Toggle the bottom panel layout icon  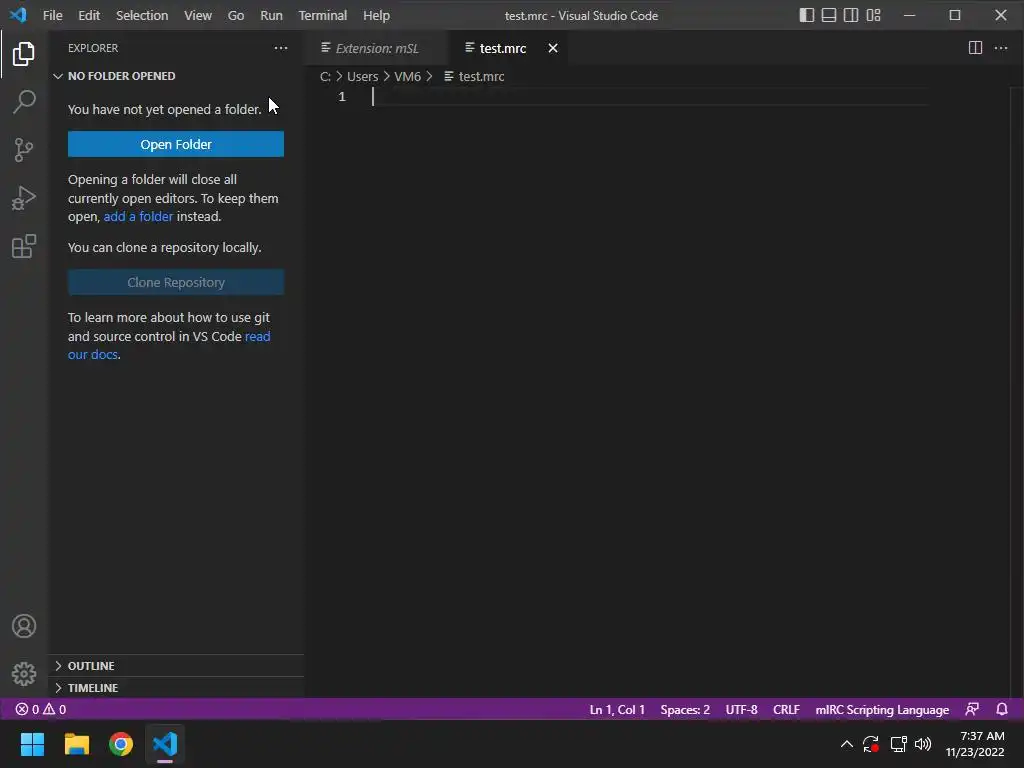[x=829, y=15]
